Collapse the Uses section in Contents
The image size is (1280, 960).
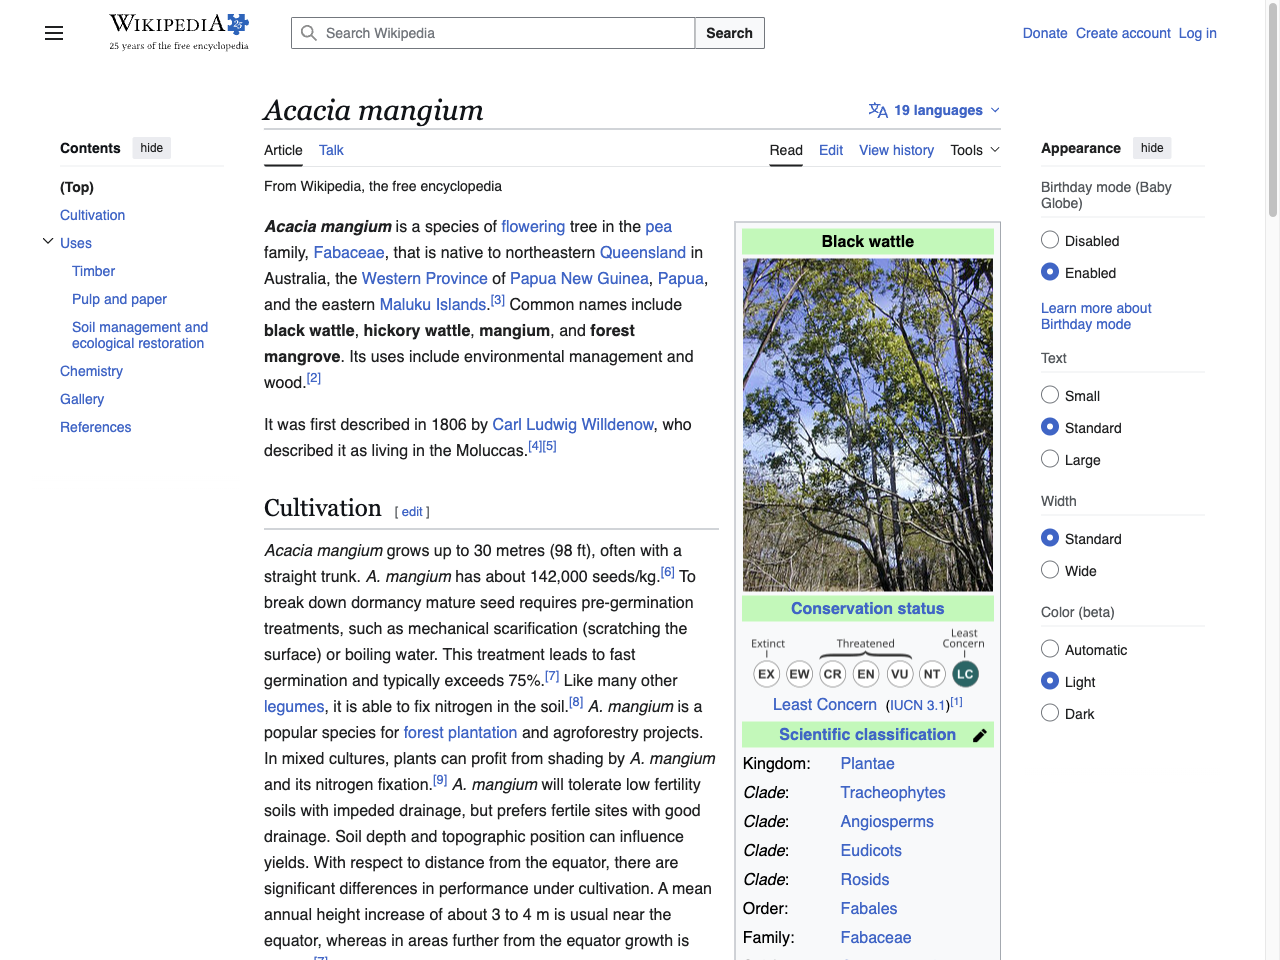[x=47, y=240]
